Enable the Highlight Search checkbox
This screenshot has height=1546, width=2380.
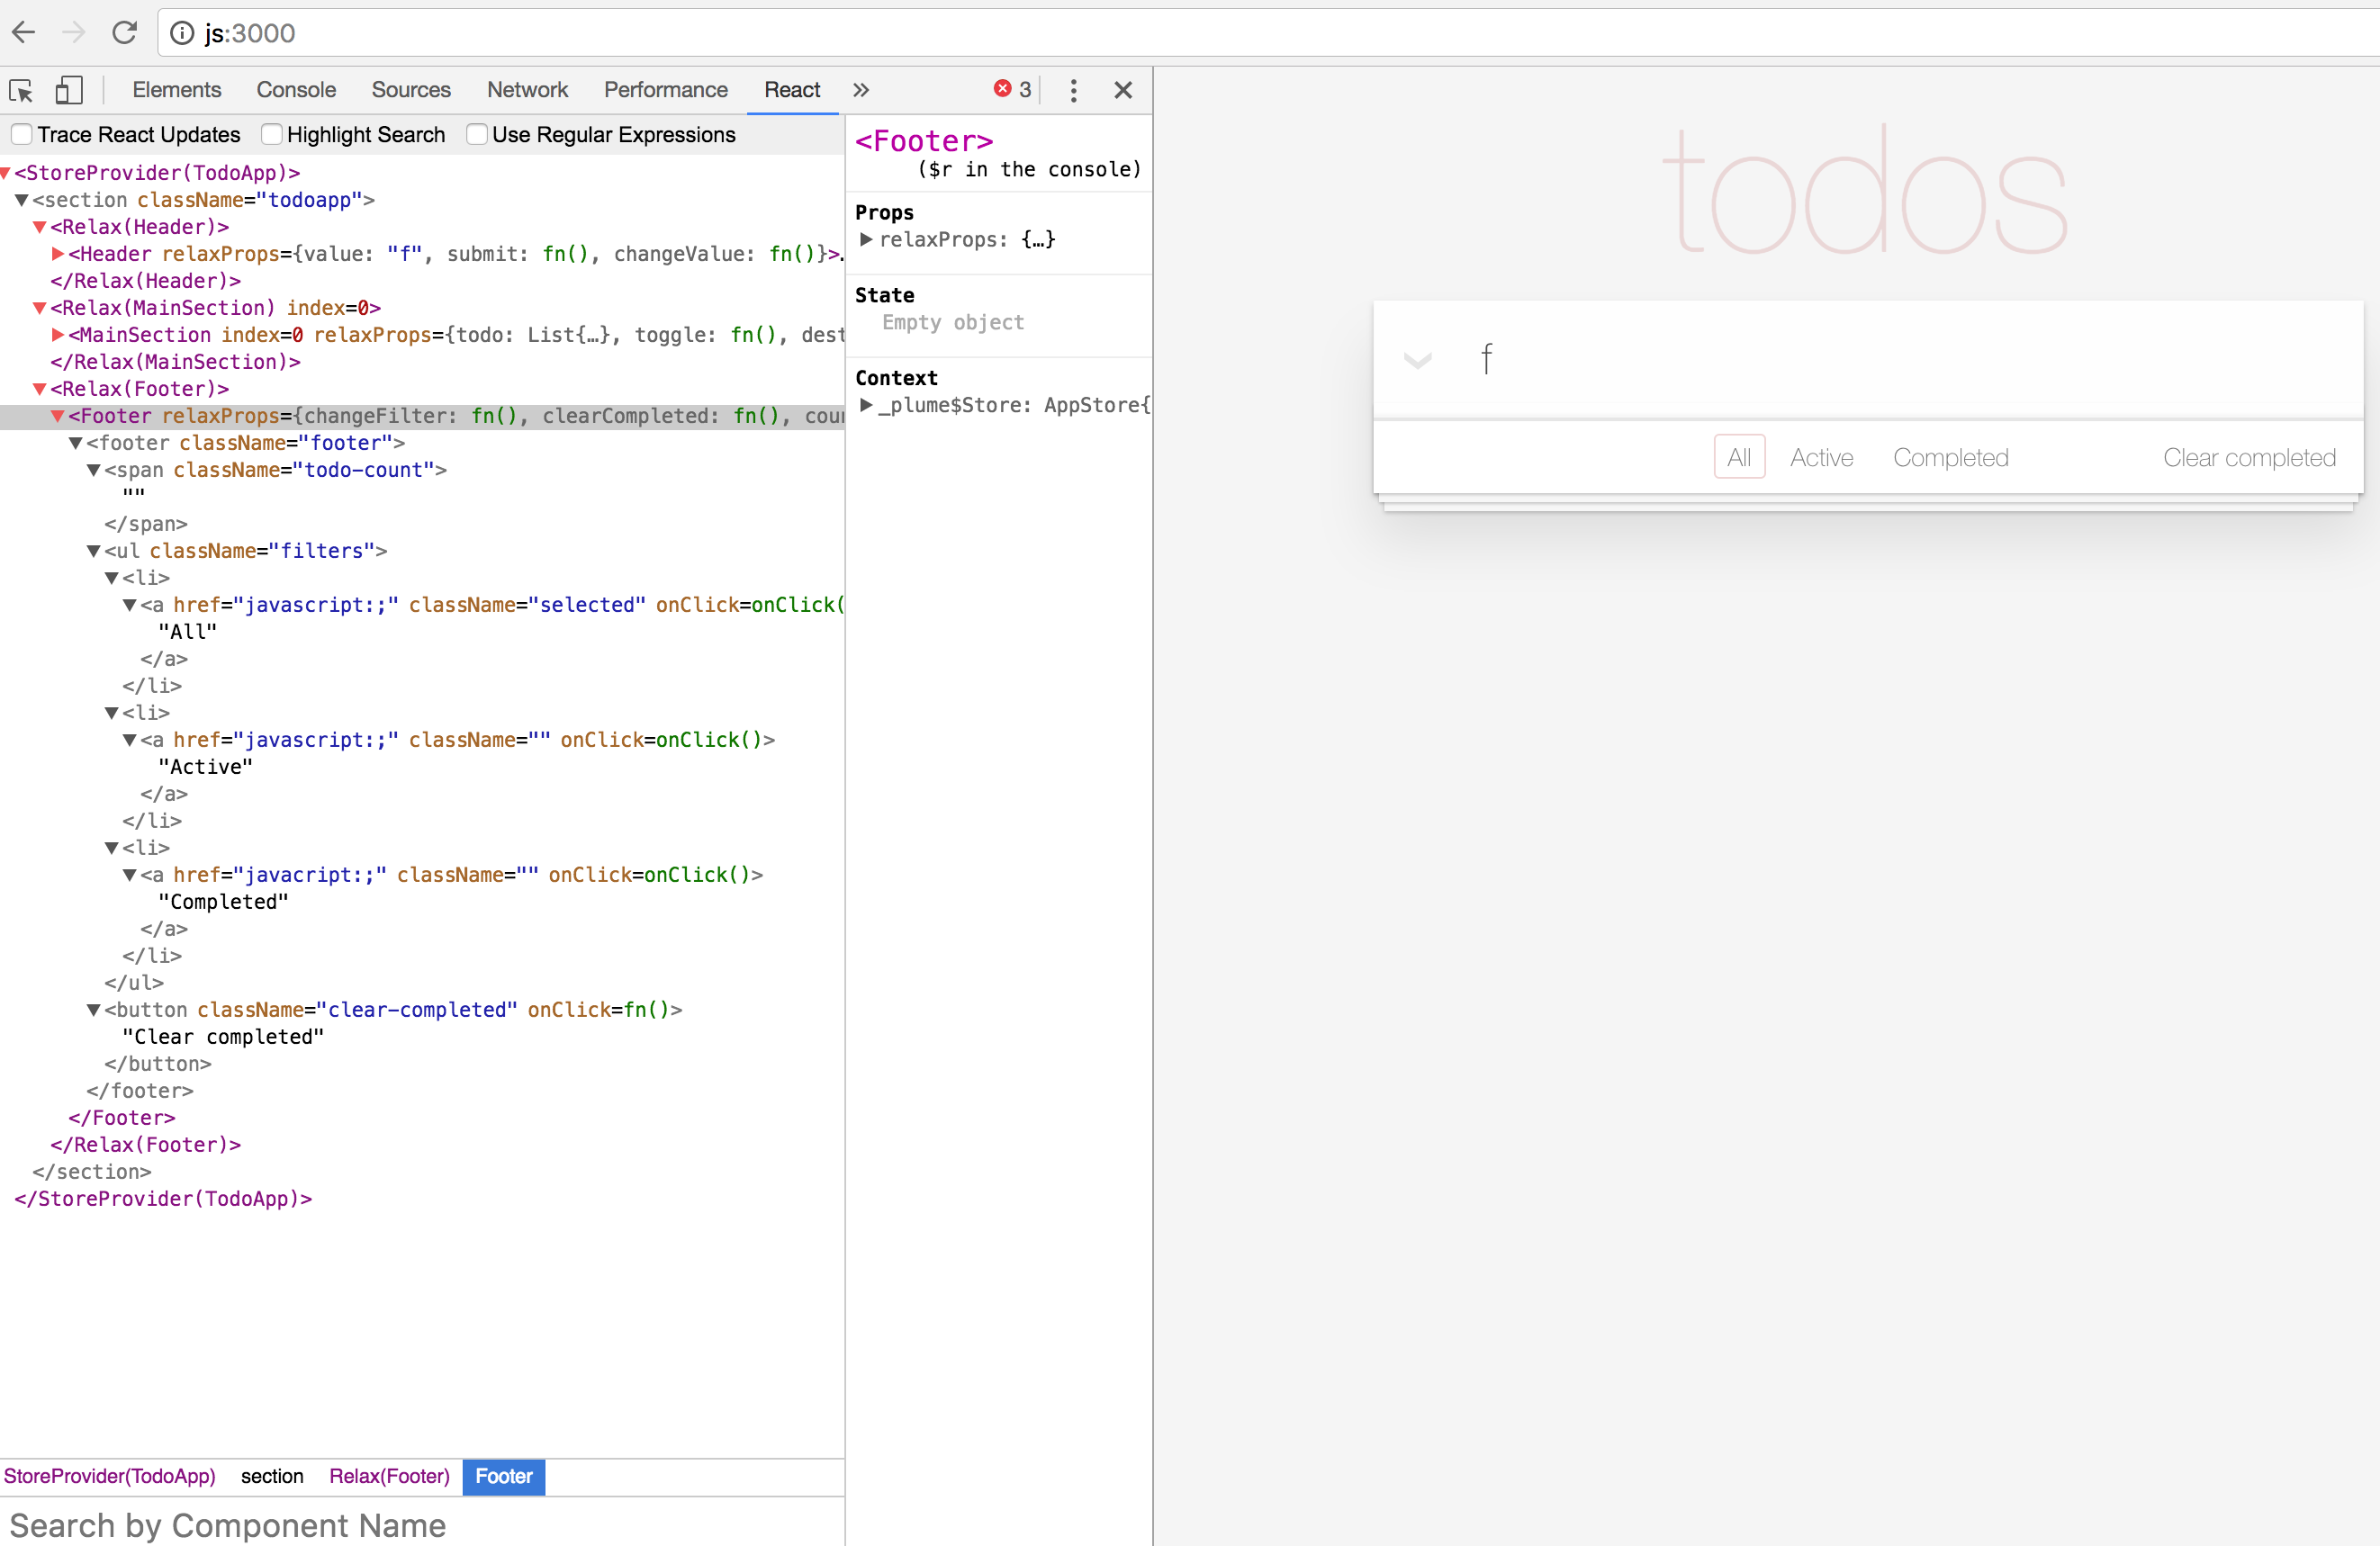(271, 134)
